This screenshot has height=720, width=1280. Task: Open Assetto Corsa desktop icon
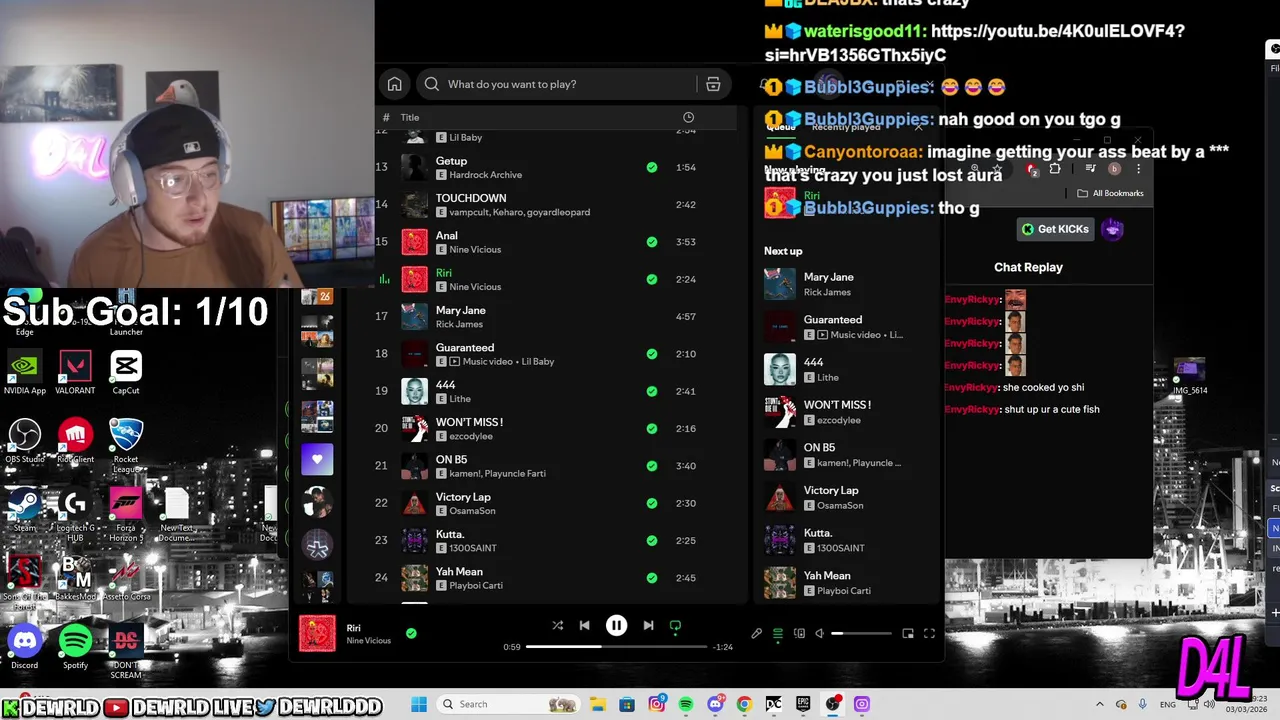(126, 579)
